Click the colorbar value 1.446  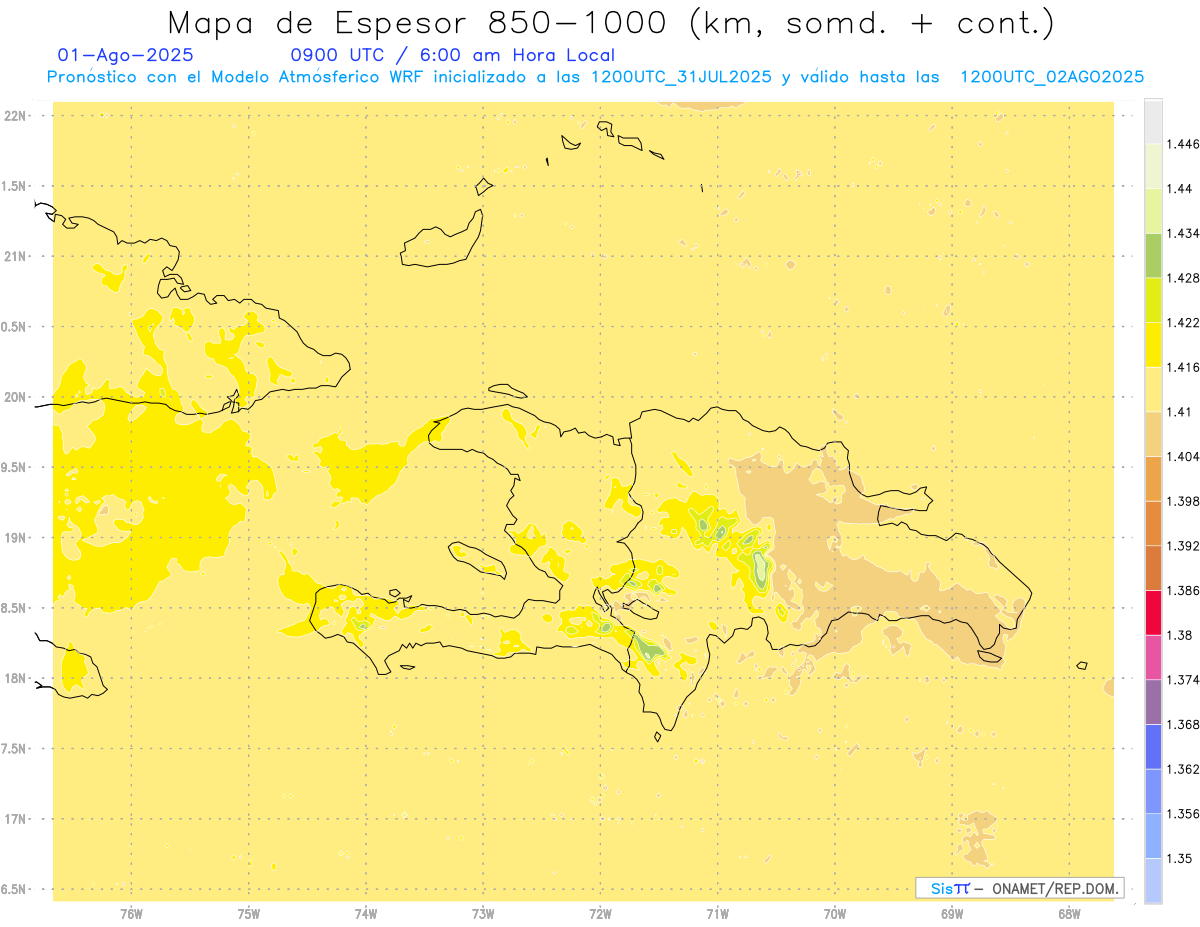1184,144
